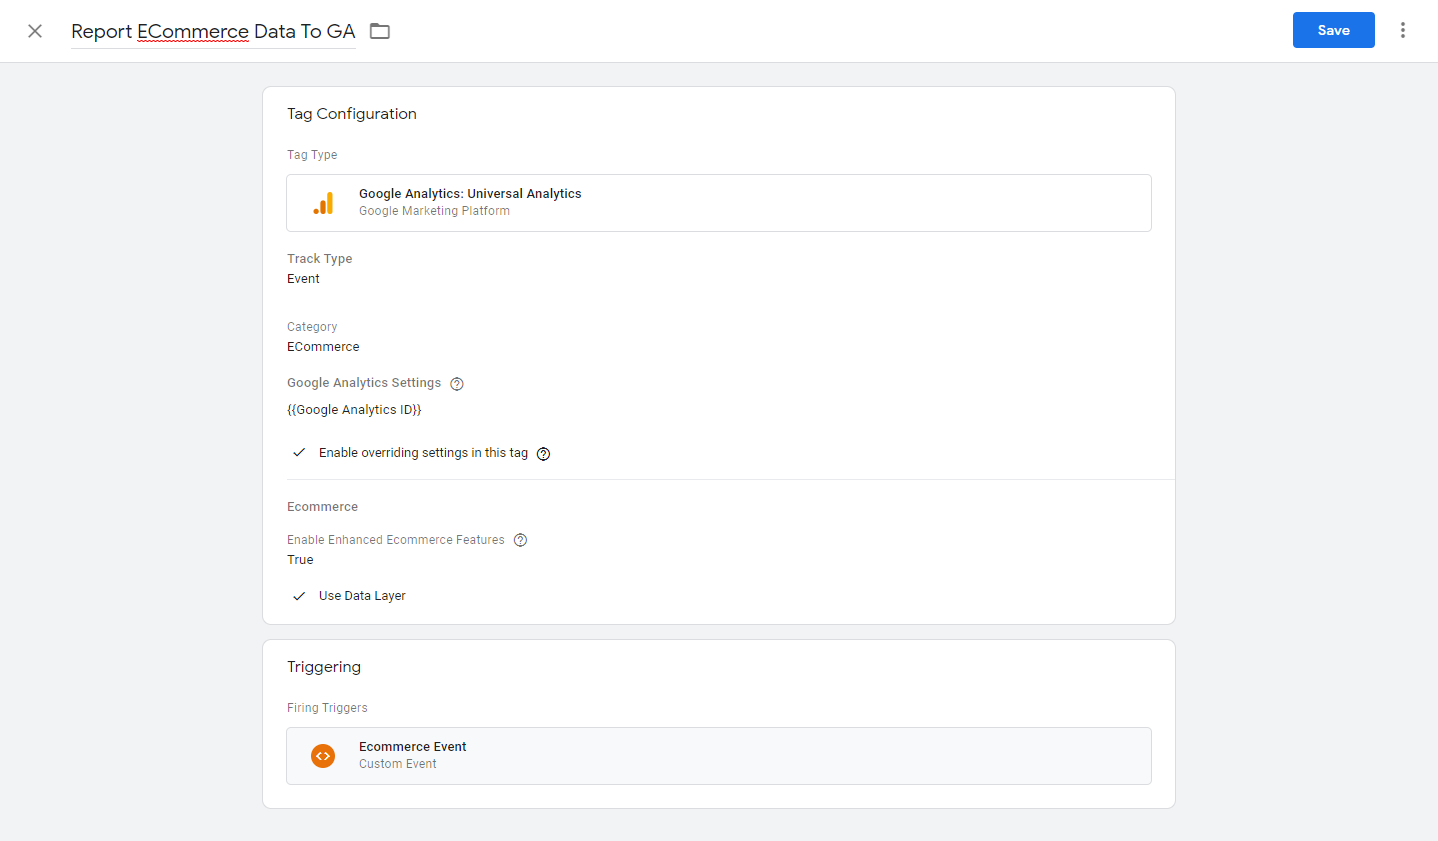Viewport: 1438px width, 841px height.
Task: Toggle the Use Data Layer checkbox
Action: [x=299, y=595]
